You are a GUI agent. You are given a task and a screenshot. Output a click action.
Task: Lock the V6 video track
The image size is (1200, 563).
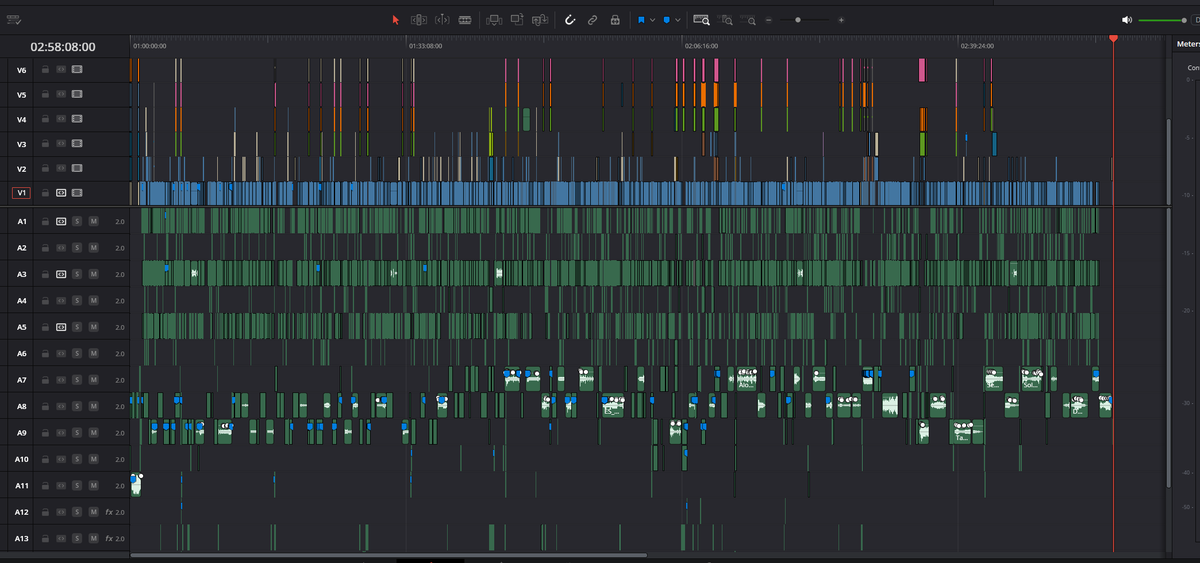45,70
